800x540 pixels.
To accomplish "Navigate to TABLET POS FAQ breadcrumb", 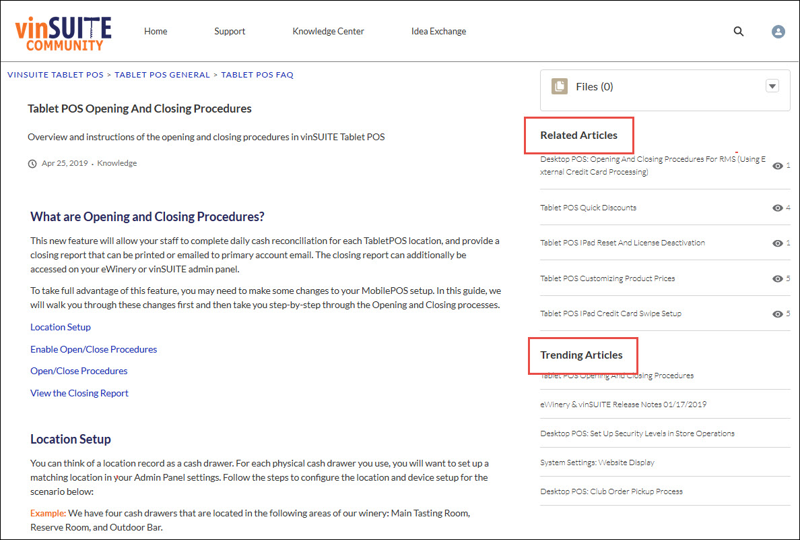I will (x=257, y=75).
